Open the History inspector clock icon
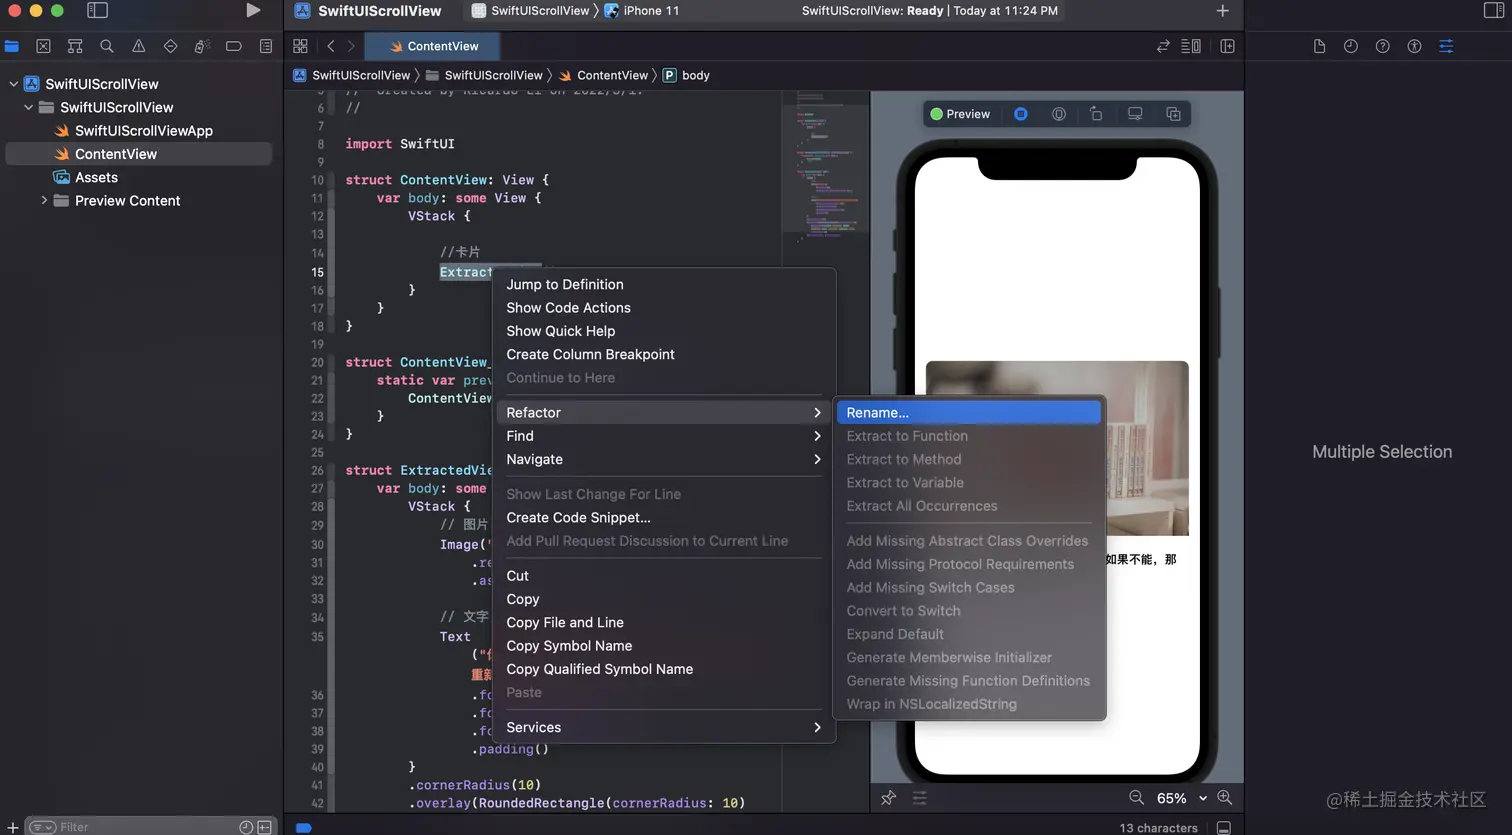Viewport: 1512px width, 835px height. click(x=1351, y=46)
